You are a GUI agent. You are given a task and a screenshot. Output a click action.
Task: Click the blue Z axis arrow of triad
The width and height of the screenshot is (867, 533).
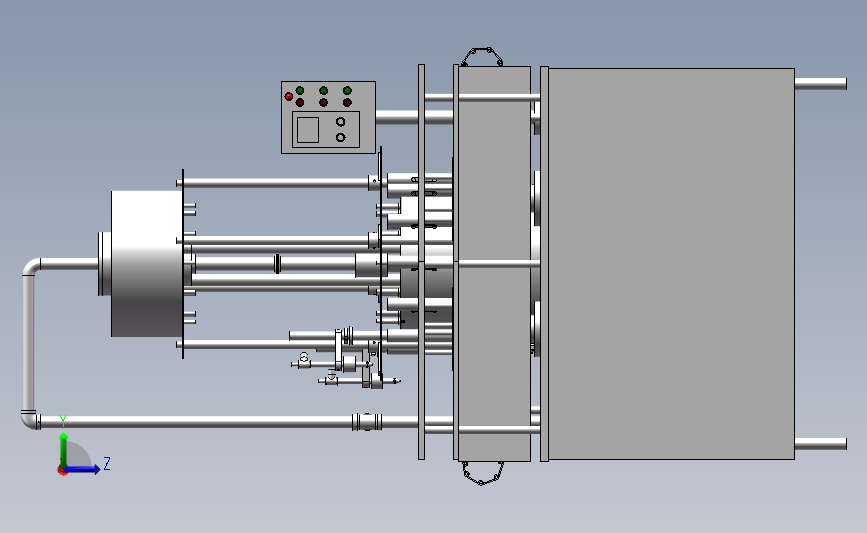tap(83, 469)
